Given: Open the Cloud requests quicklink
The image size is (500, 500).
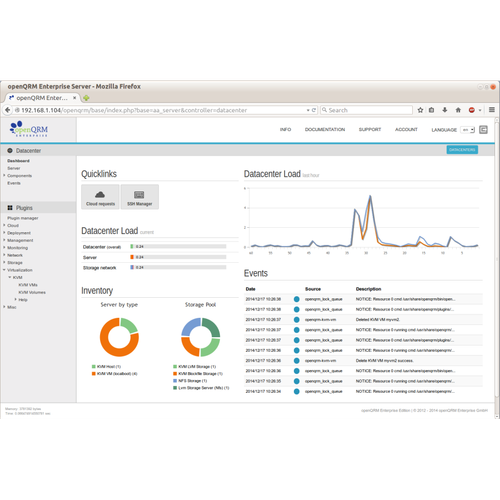Looking at the screenshot, I should click(x=100, y=197).
